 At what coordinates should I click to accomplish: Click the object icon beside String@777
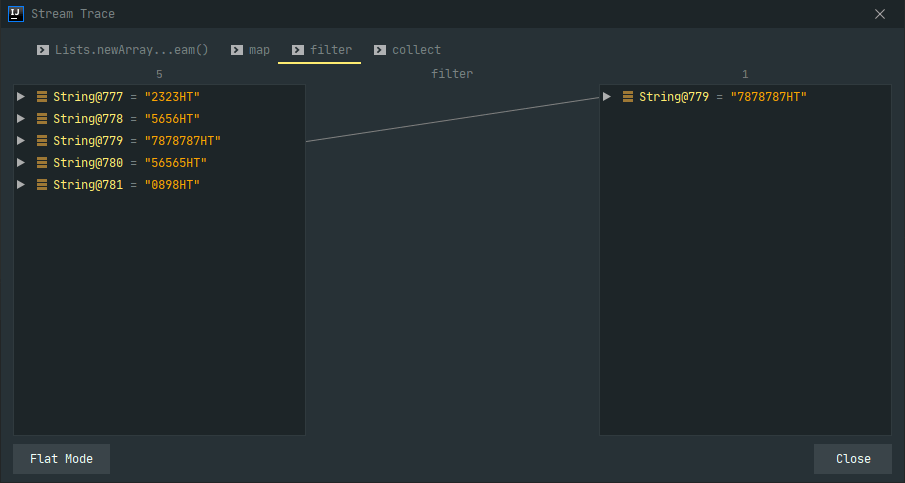coord(42,97)
